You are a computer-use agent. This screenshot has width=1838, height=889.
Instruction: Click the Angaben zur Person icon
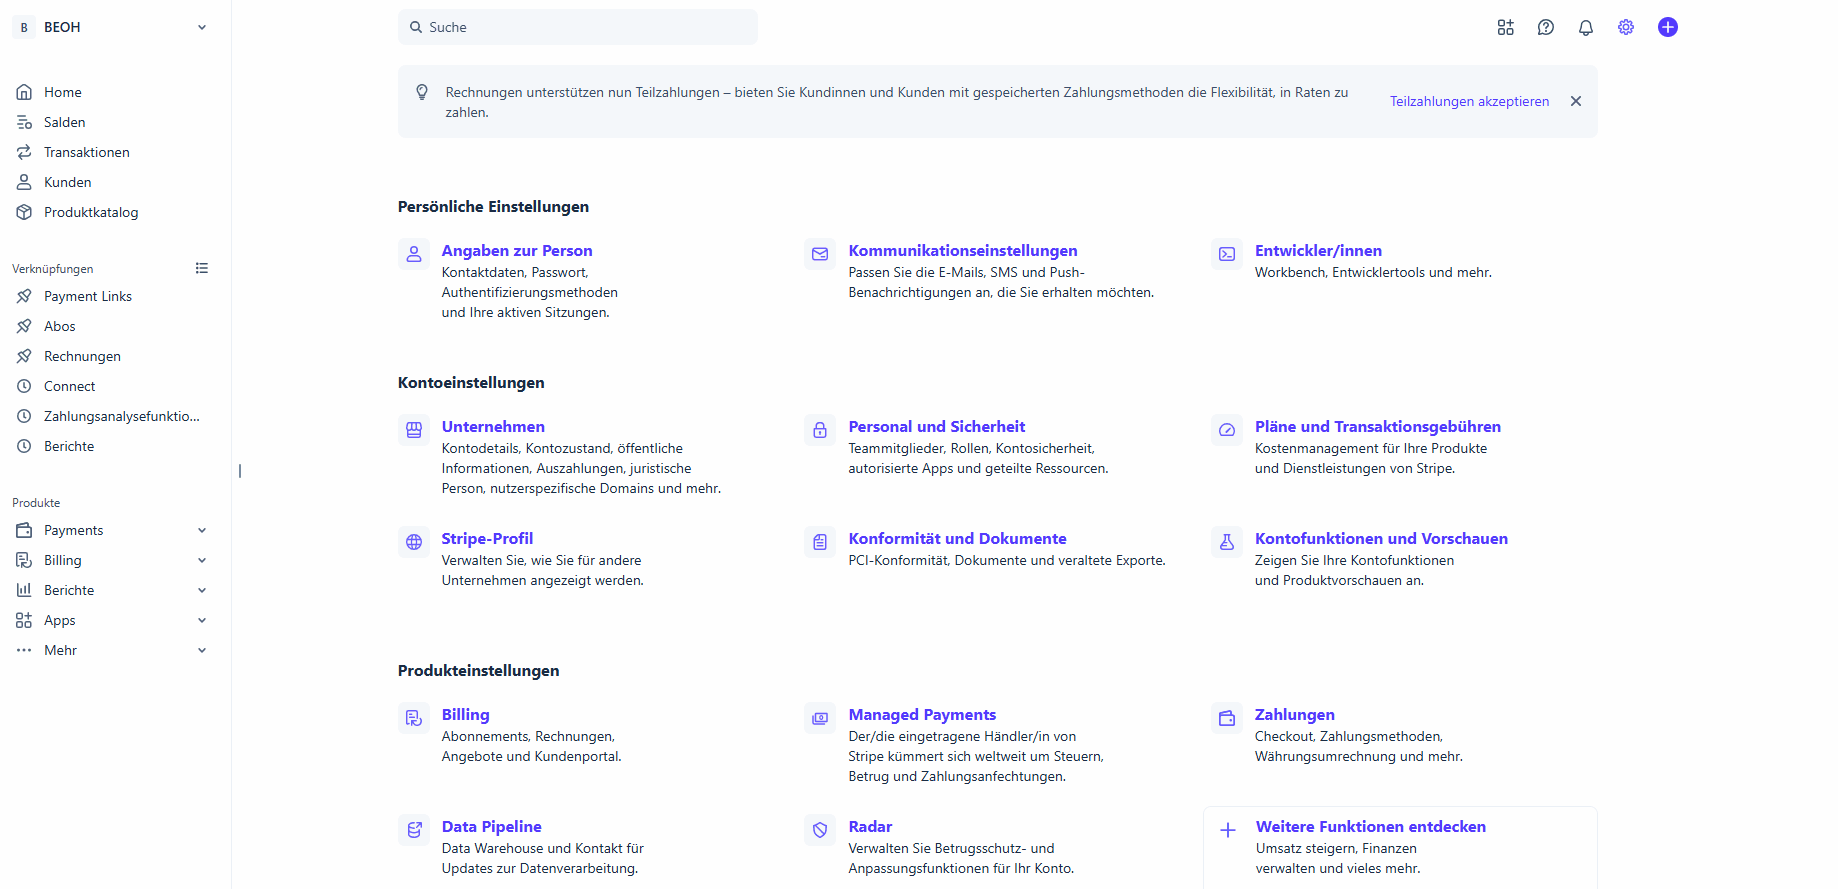tap(414, 254)
